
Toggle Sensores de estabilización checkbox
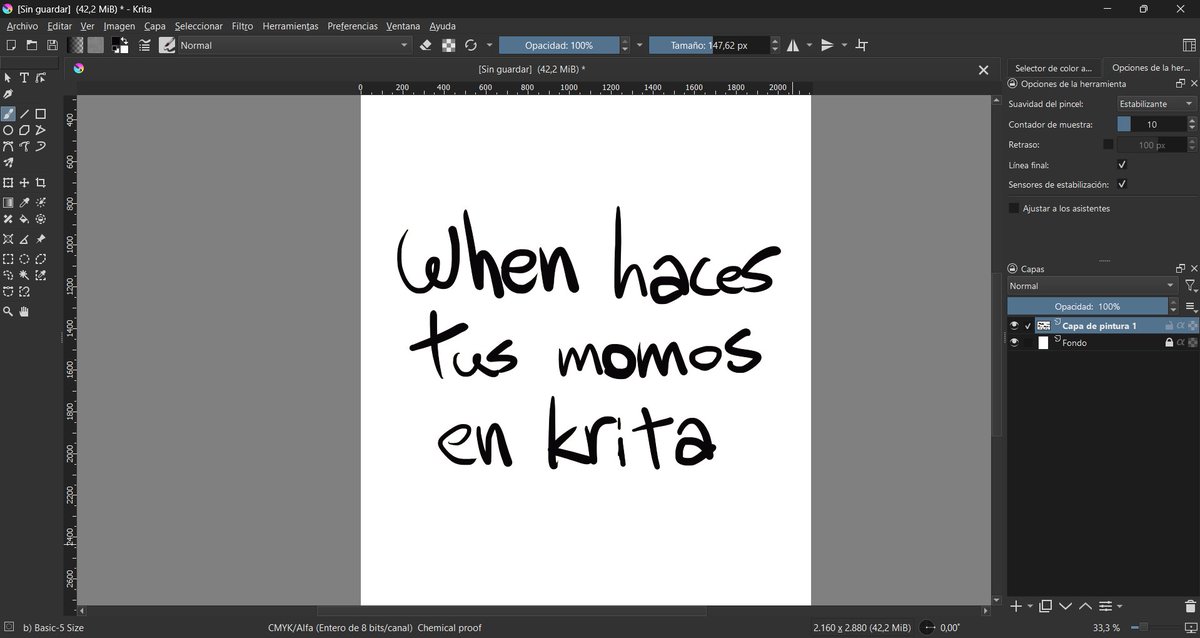pyautogui.click(x=1122, y=185)
